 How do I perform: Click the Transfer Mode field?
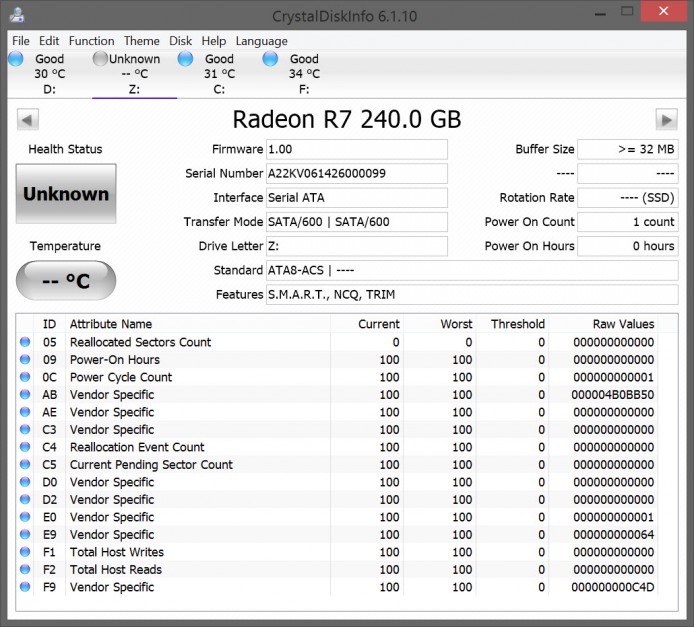357,222
